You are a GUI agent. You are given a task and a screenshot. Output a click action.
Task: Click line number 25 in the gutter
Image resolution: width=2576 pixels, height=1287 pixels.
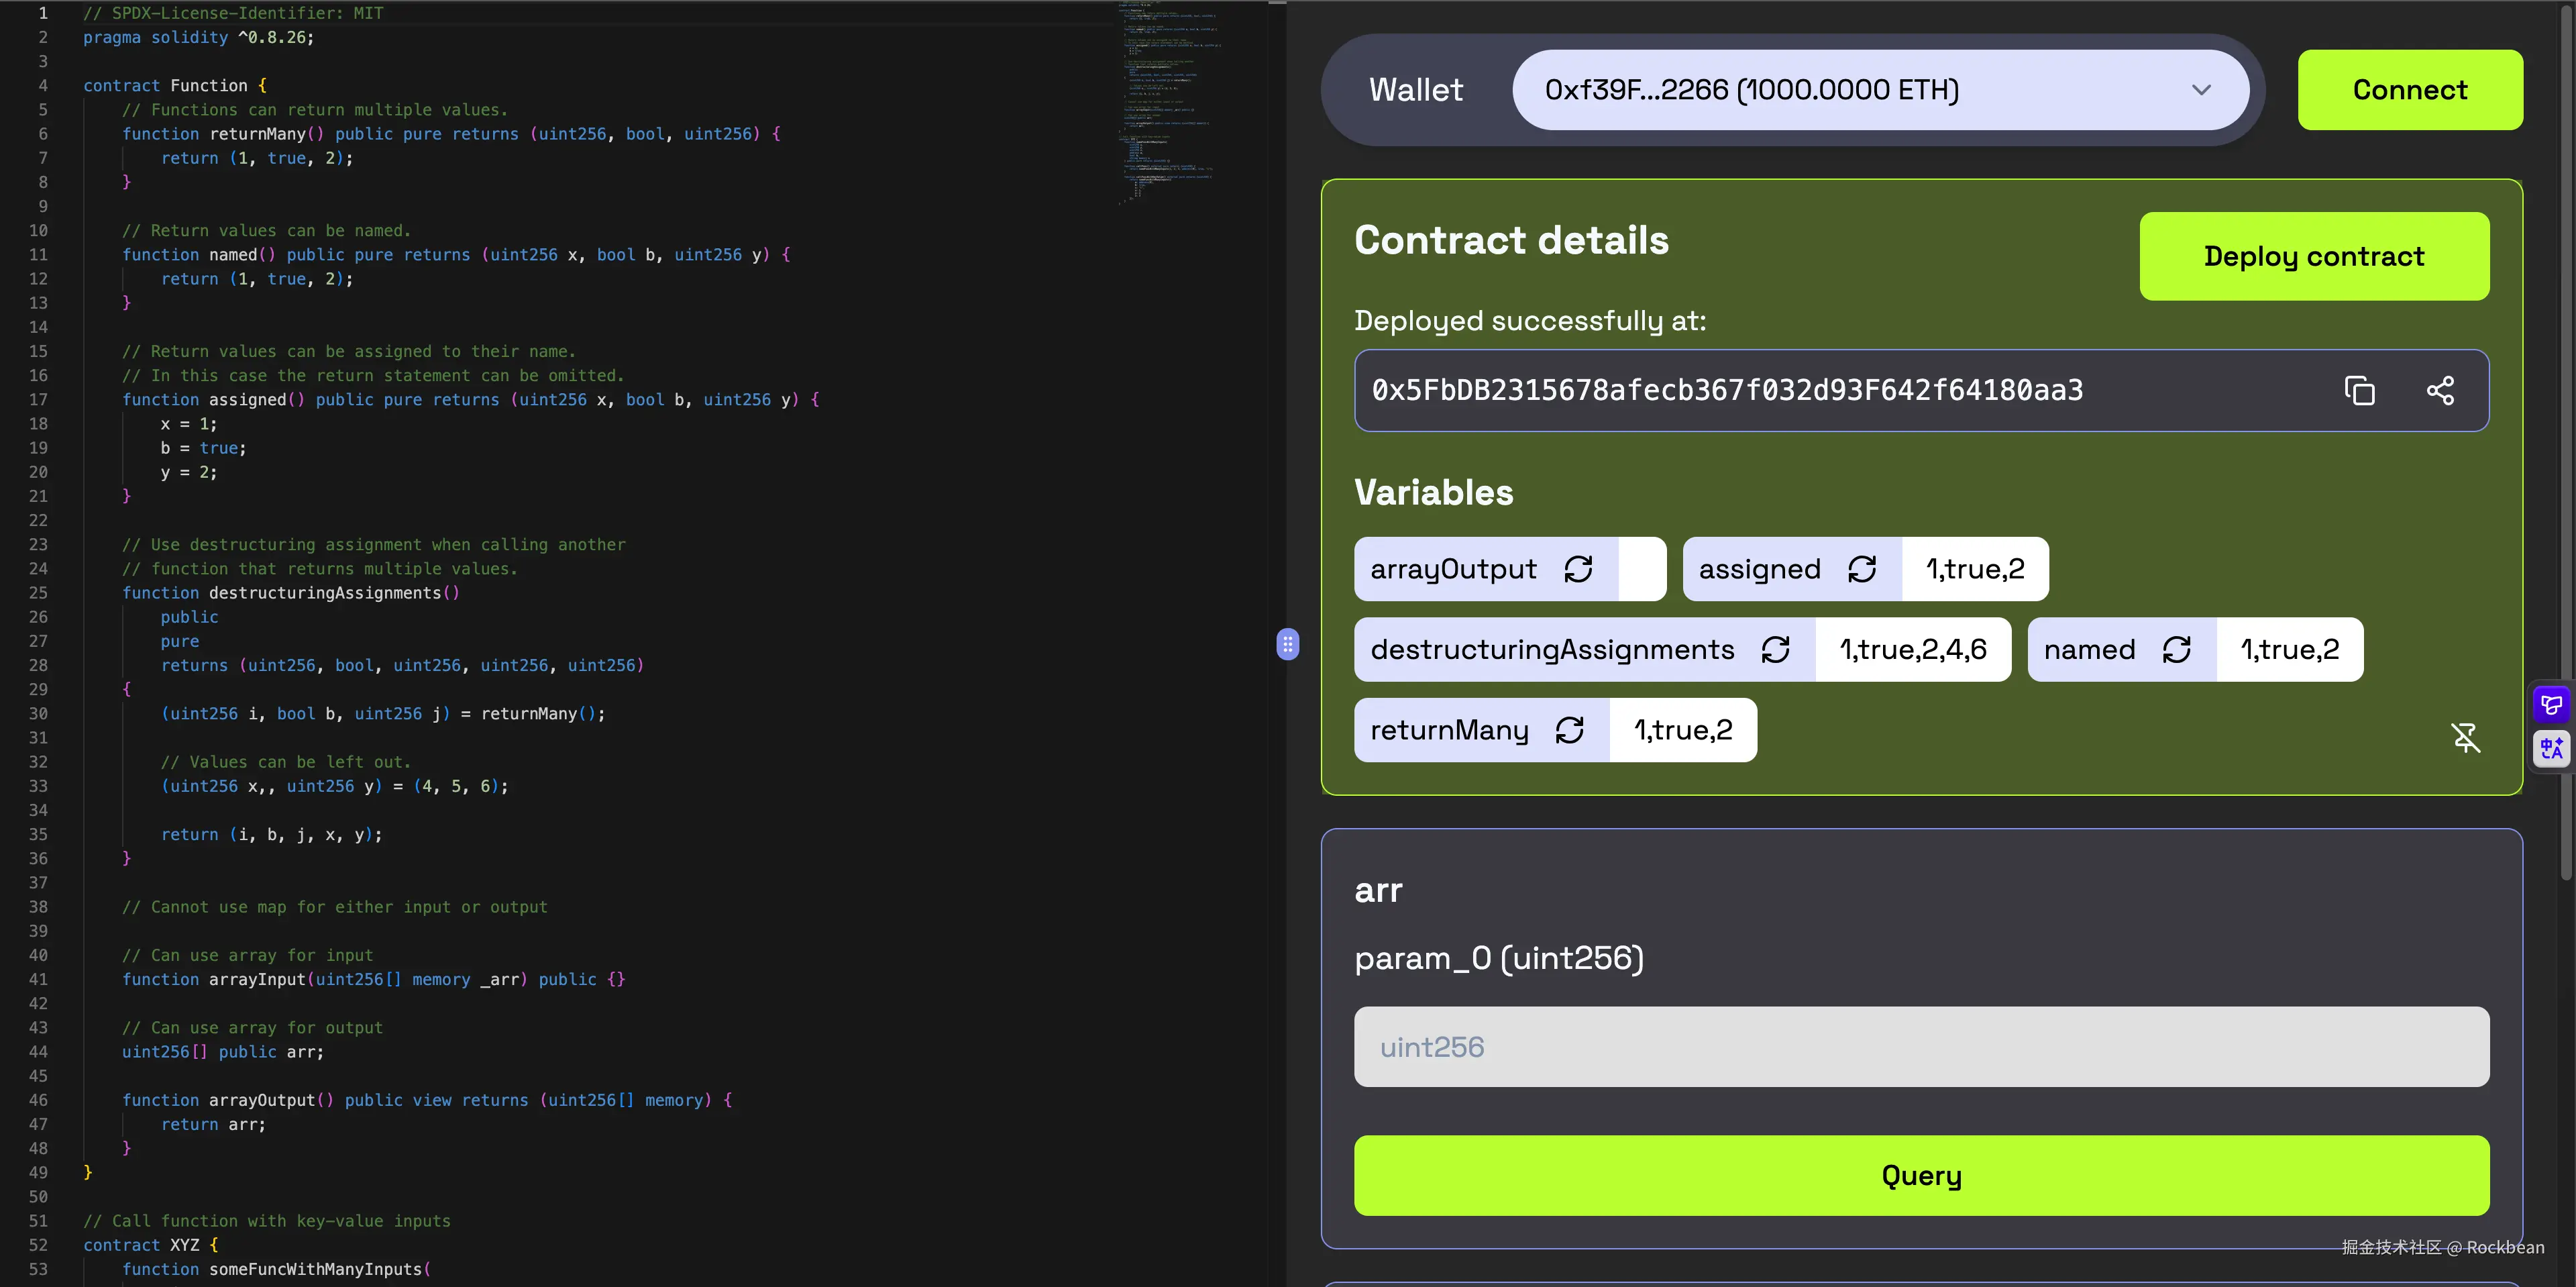pyautogui.click(x=38, y=593)
